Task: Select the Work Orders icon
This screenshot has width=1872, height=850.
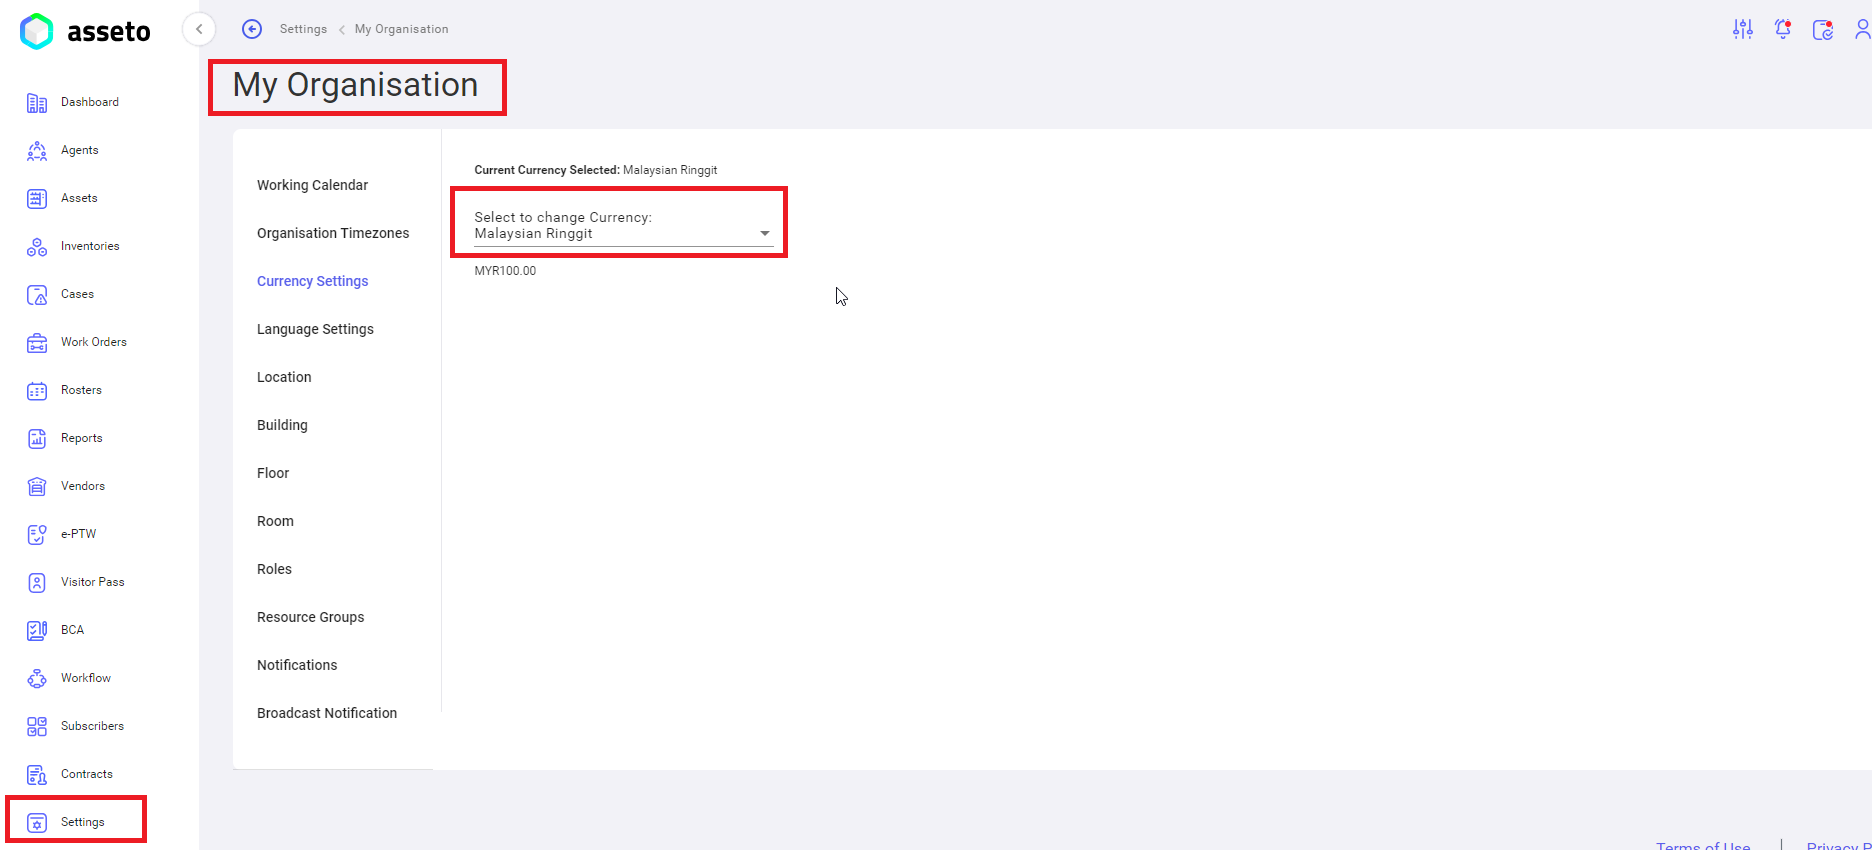Action: click(x=37, y=343)
